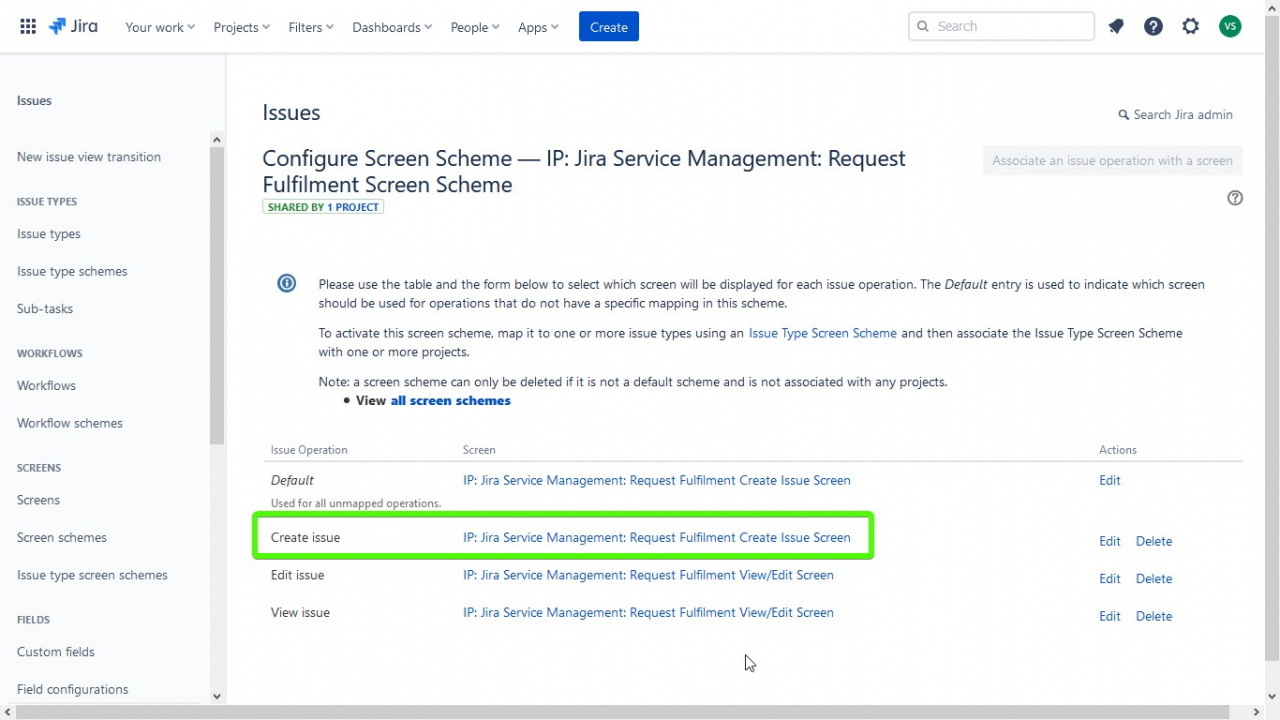
Task: Open Issue type screen schemes in sidebar
Action: (92, 575)
